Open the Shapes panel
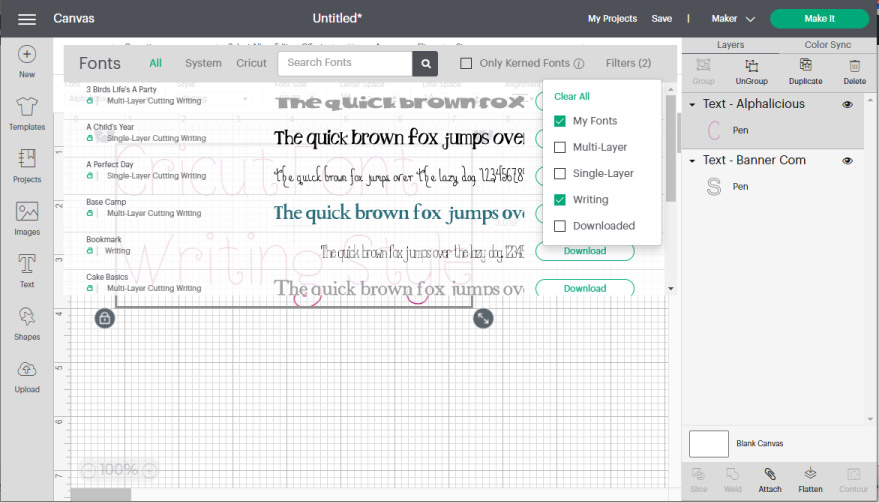The width and height of the screenshot is (879, 503). pyautogui.click(x=27, y=318)
